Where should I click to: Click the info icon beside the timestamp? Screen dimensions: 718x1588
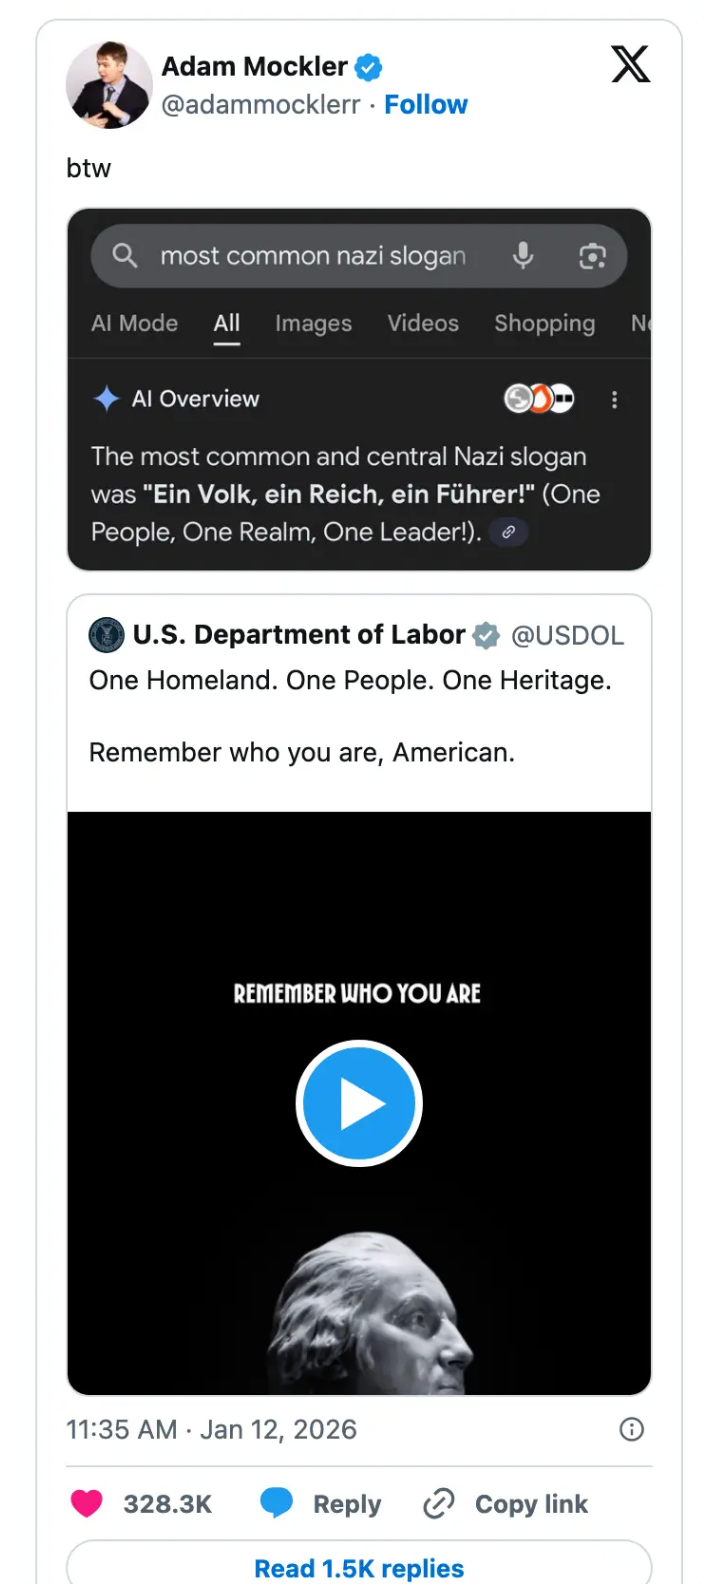coord(632,1430)
